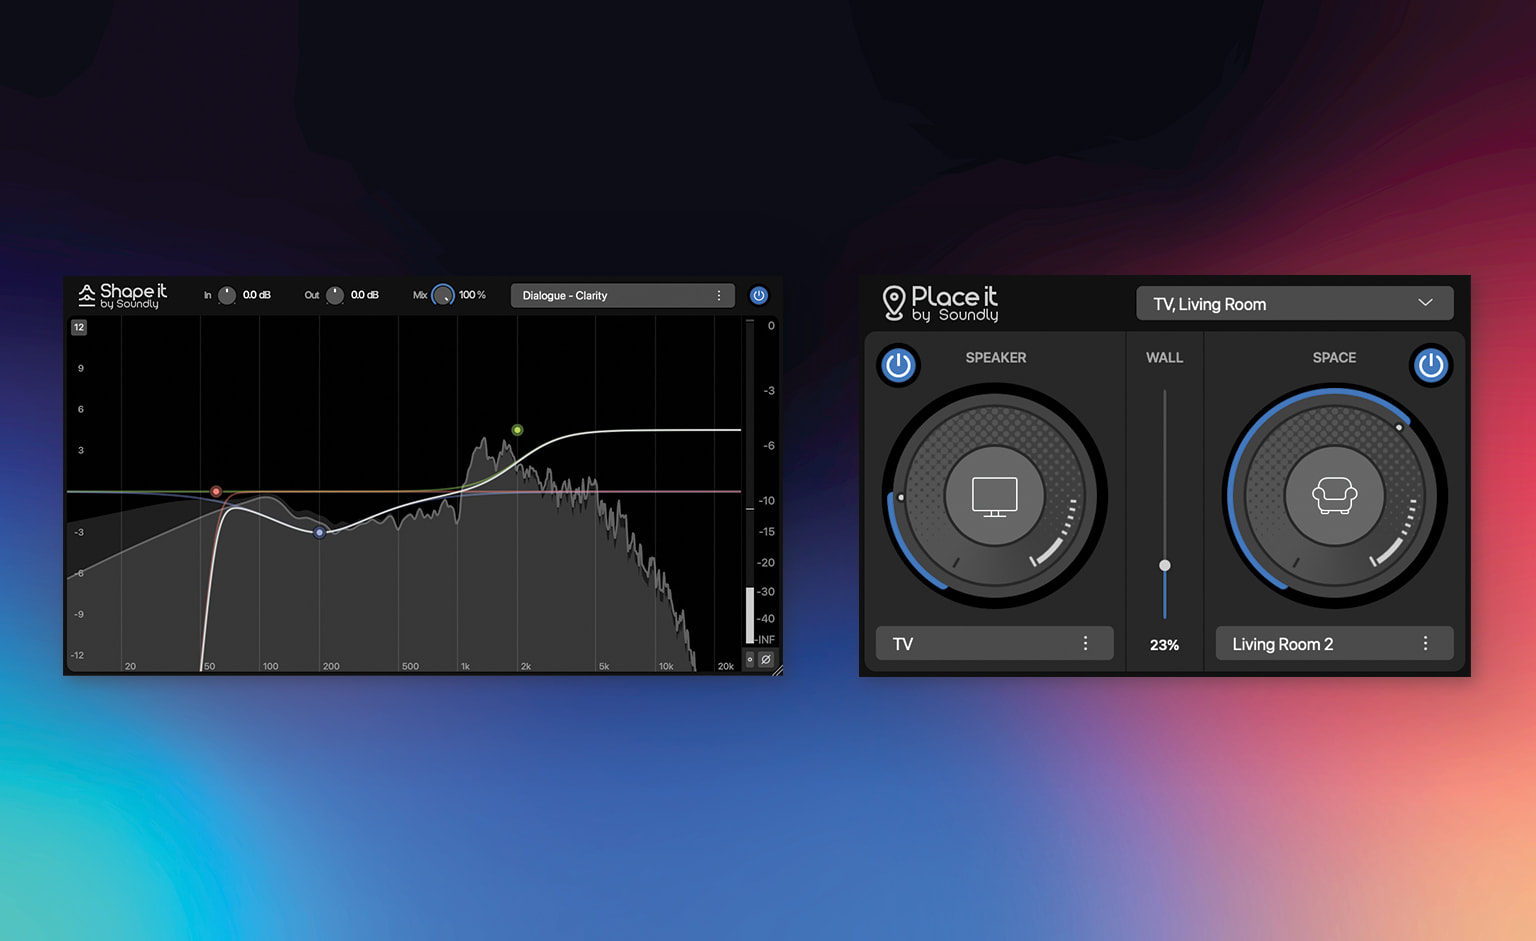Open the TV speaker type selector
This screenshot has height=941, width=1536.
click(x=994, y=643)
